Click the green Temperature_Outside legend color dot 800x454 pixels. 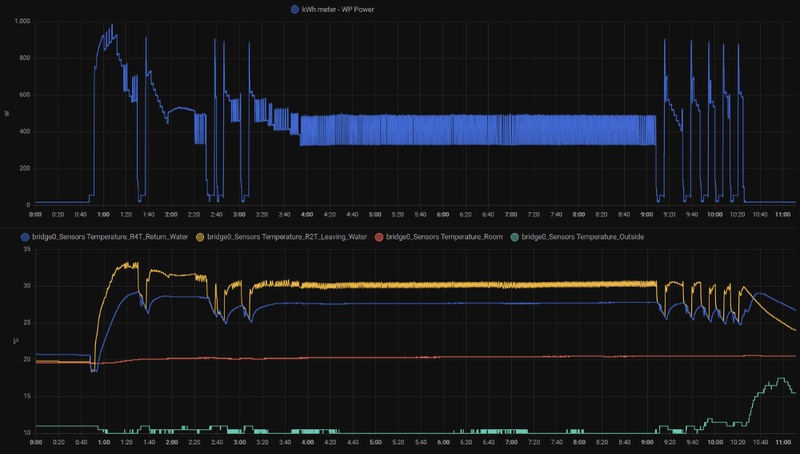(x=514, y=237)
